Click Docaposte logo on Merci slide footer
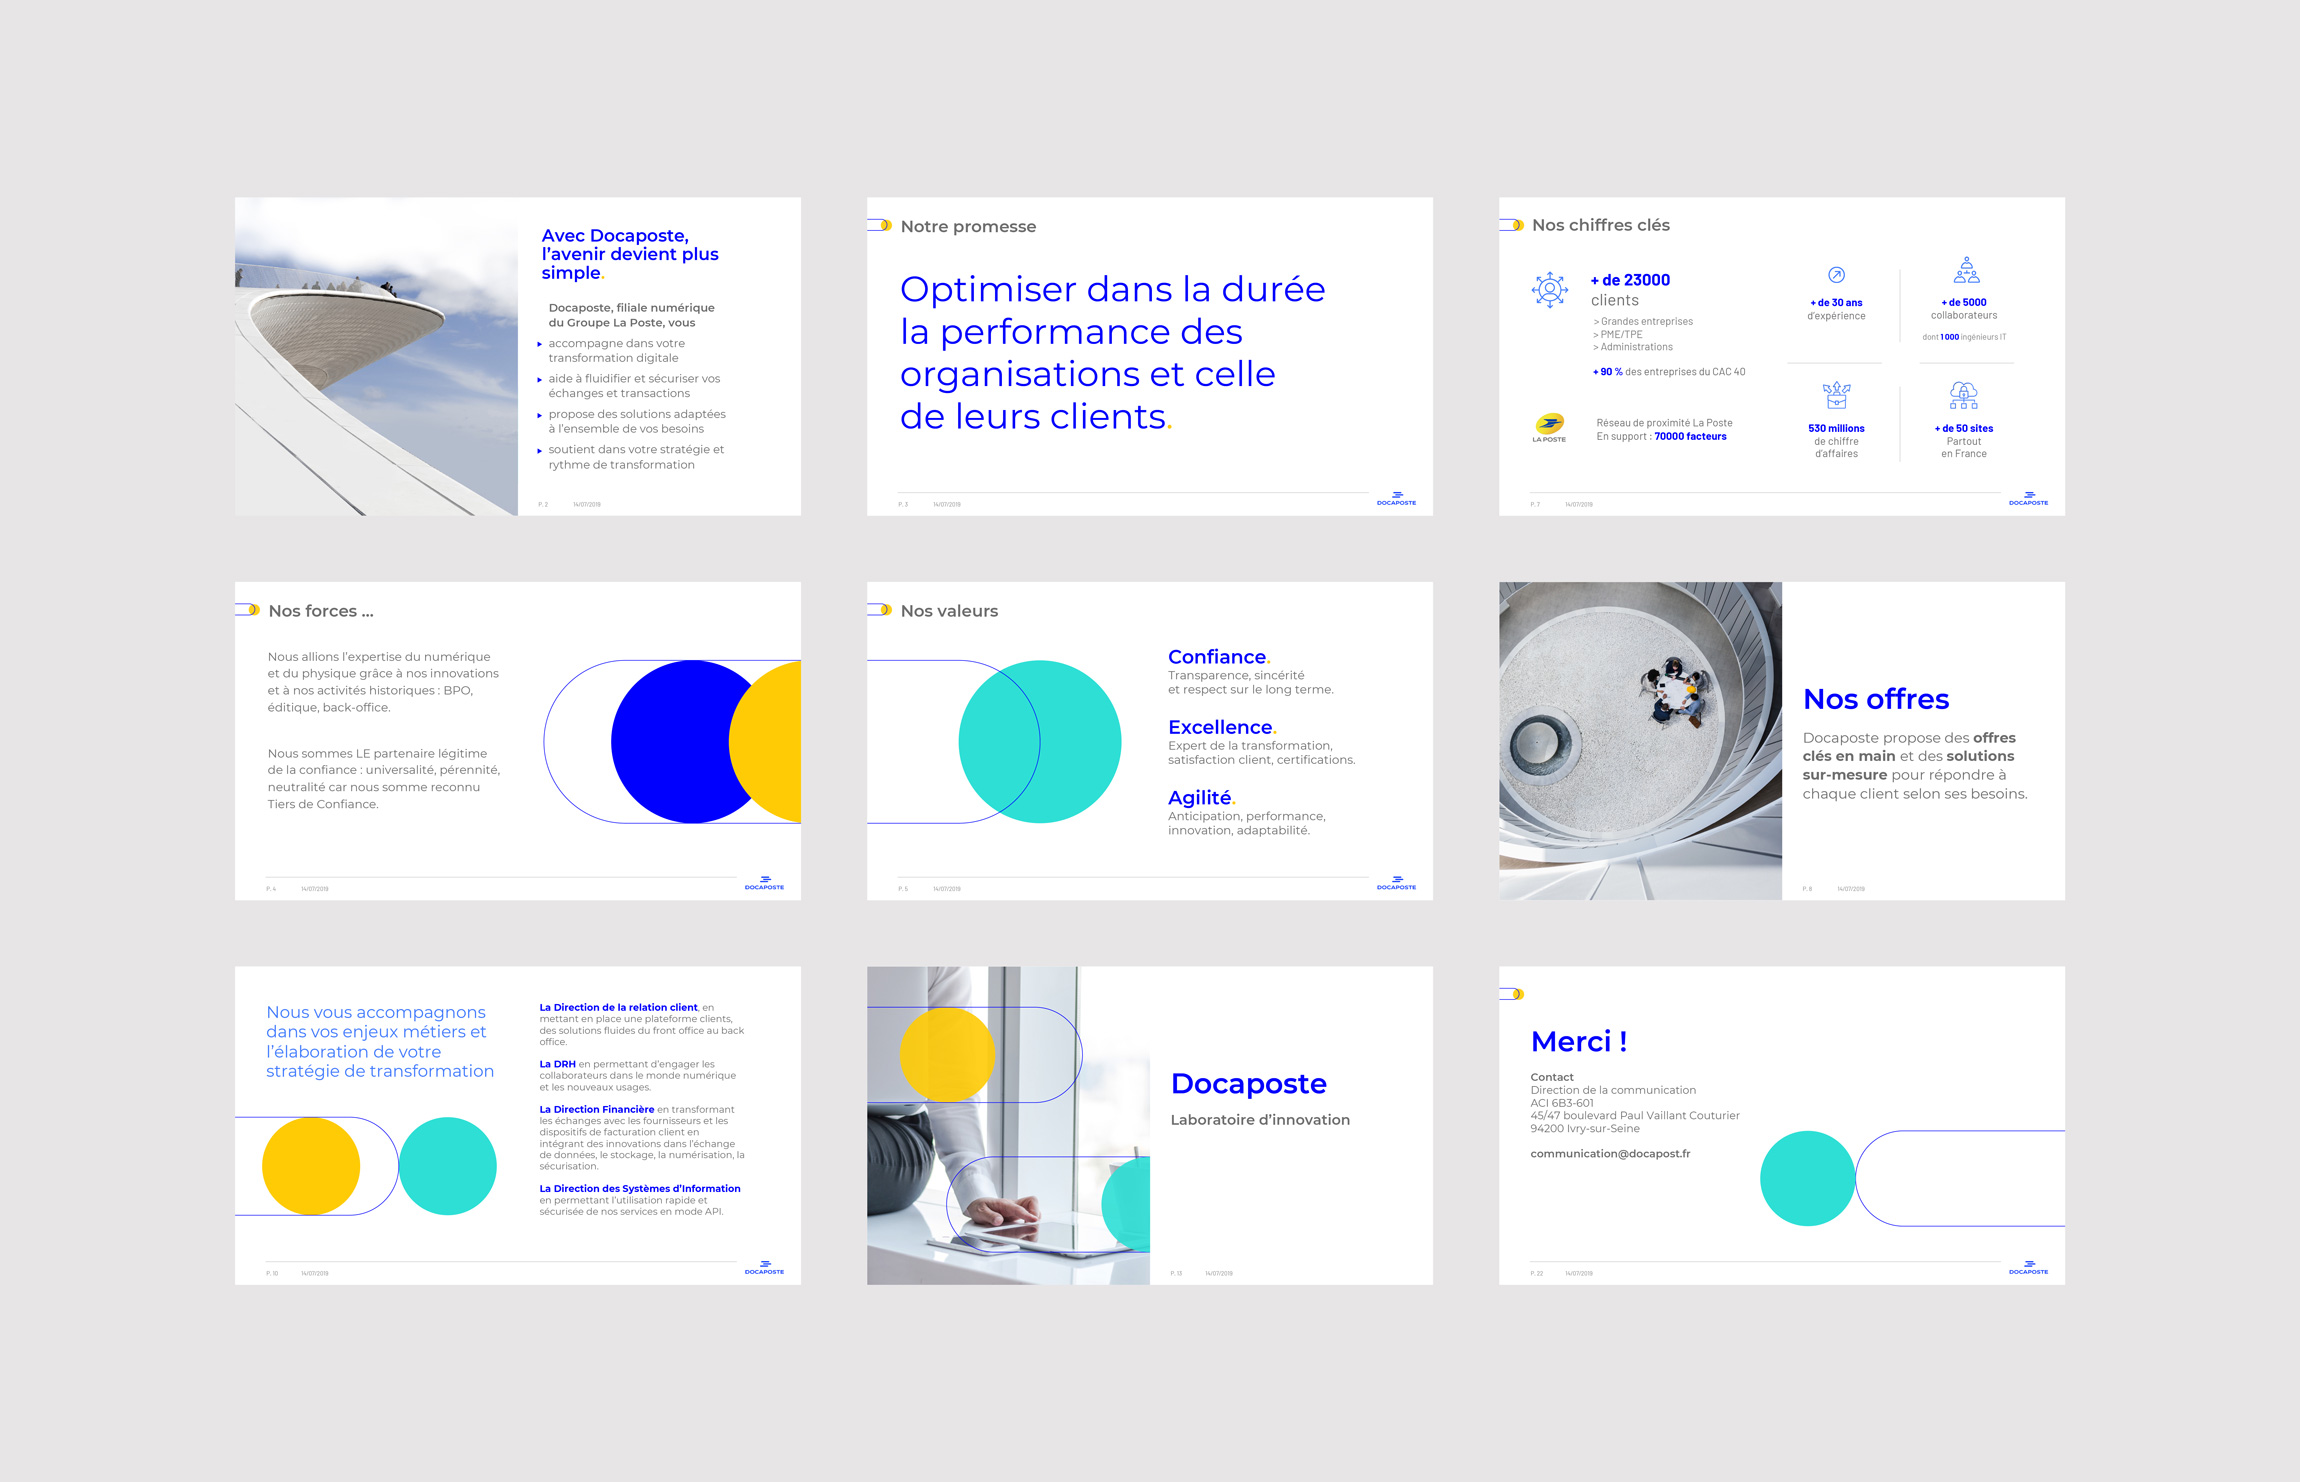The image size is (2300, 1482). tap(2028, 1267)
